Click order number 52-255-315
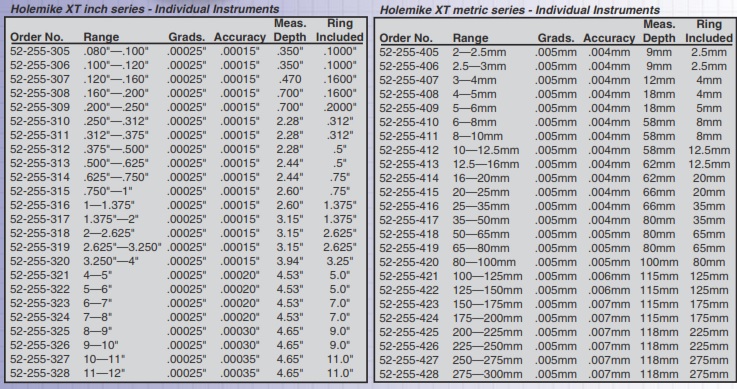The height and width of the screenshot is (389, 737). tap(40, 191)
